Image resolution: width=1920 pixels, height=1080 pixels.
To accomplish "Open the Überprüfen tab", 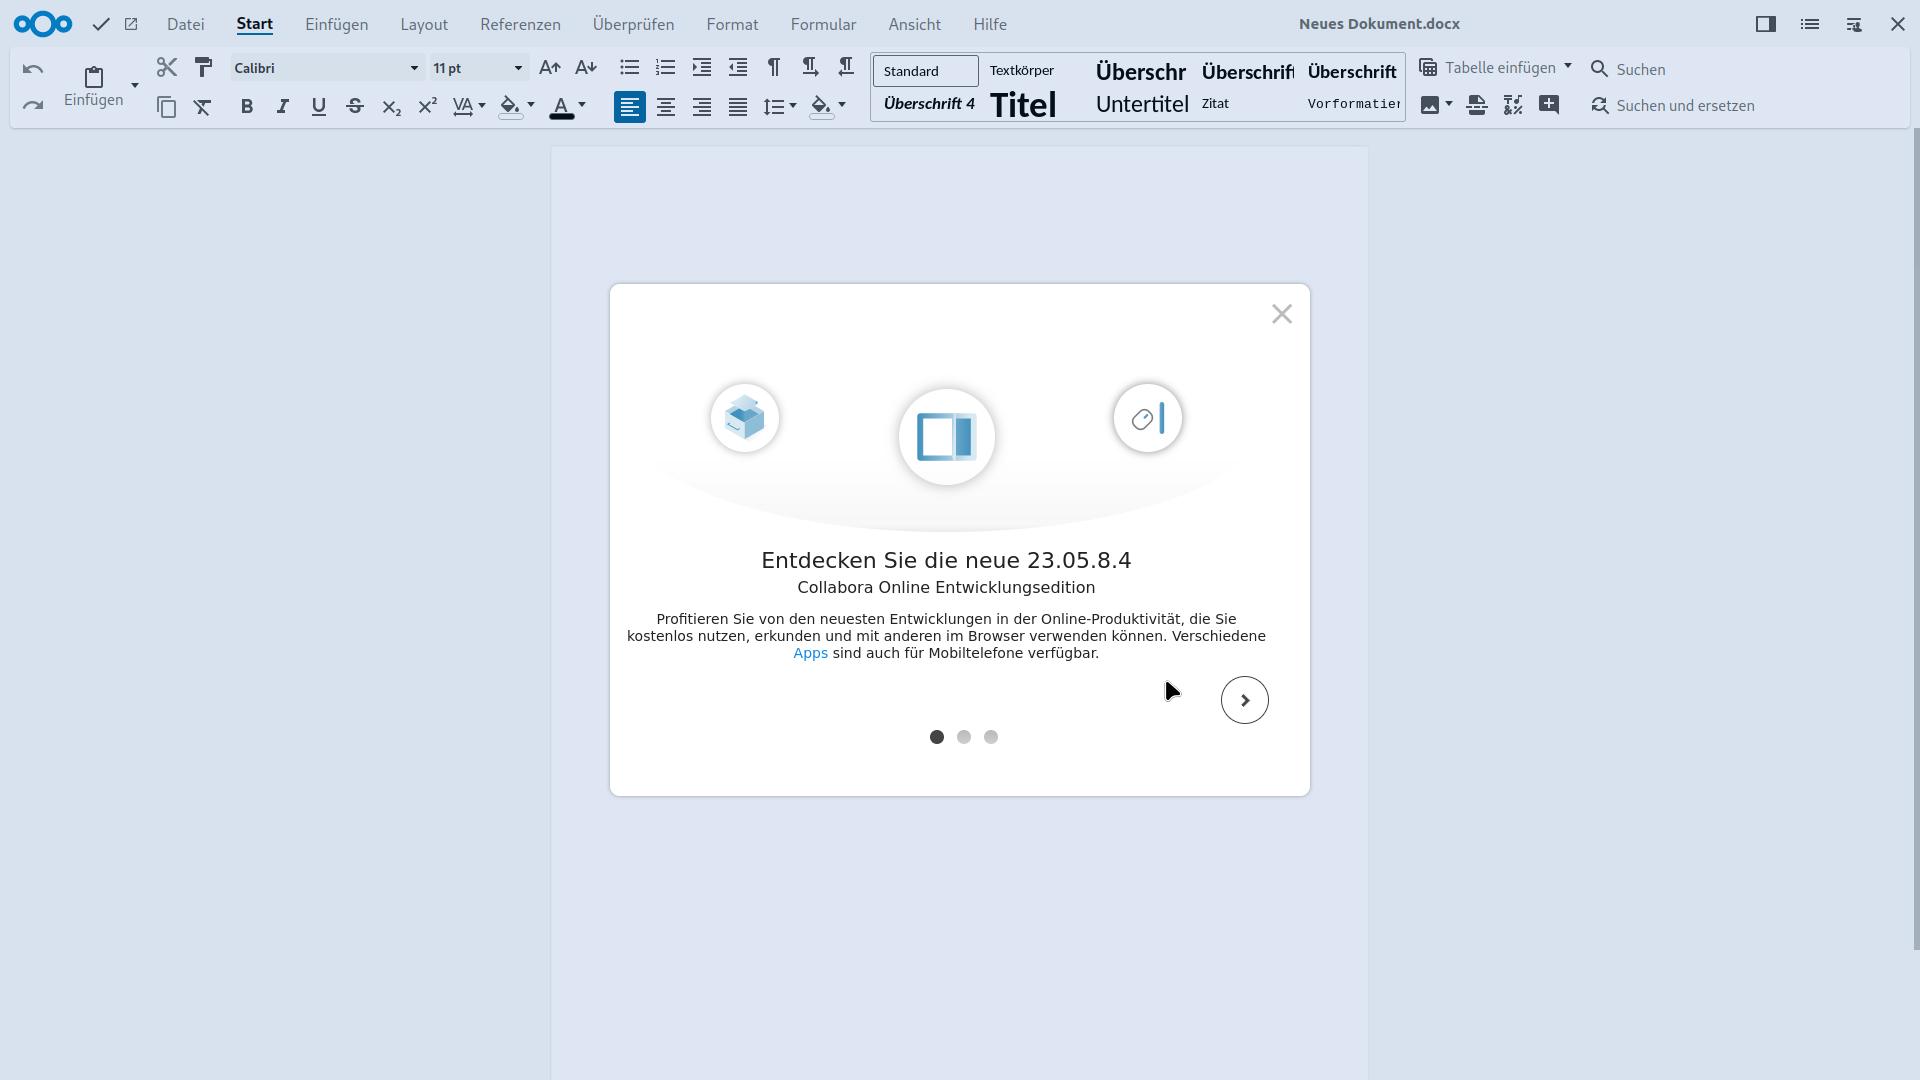I will (633, 24).
